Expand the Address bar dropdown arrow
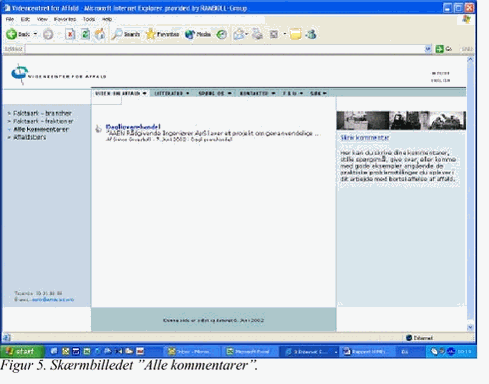The width and height of the screenshot is (489, 384). [x=428, y=49]
